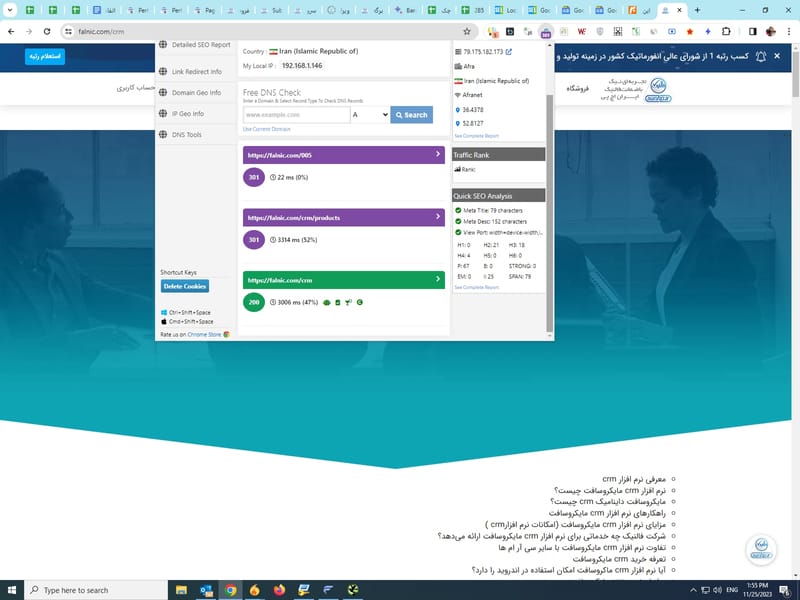This screenshot has width=800, height=600.
Task: Open the Chrome Store rating link
Action: point(204,335)
